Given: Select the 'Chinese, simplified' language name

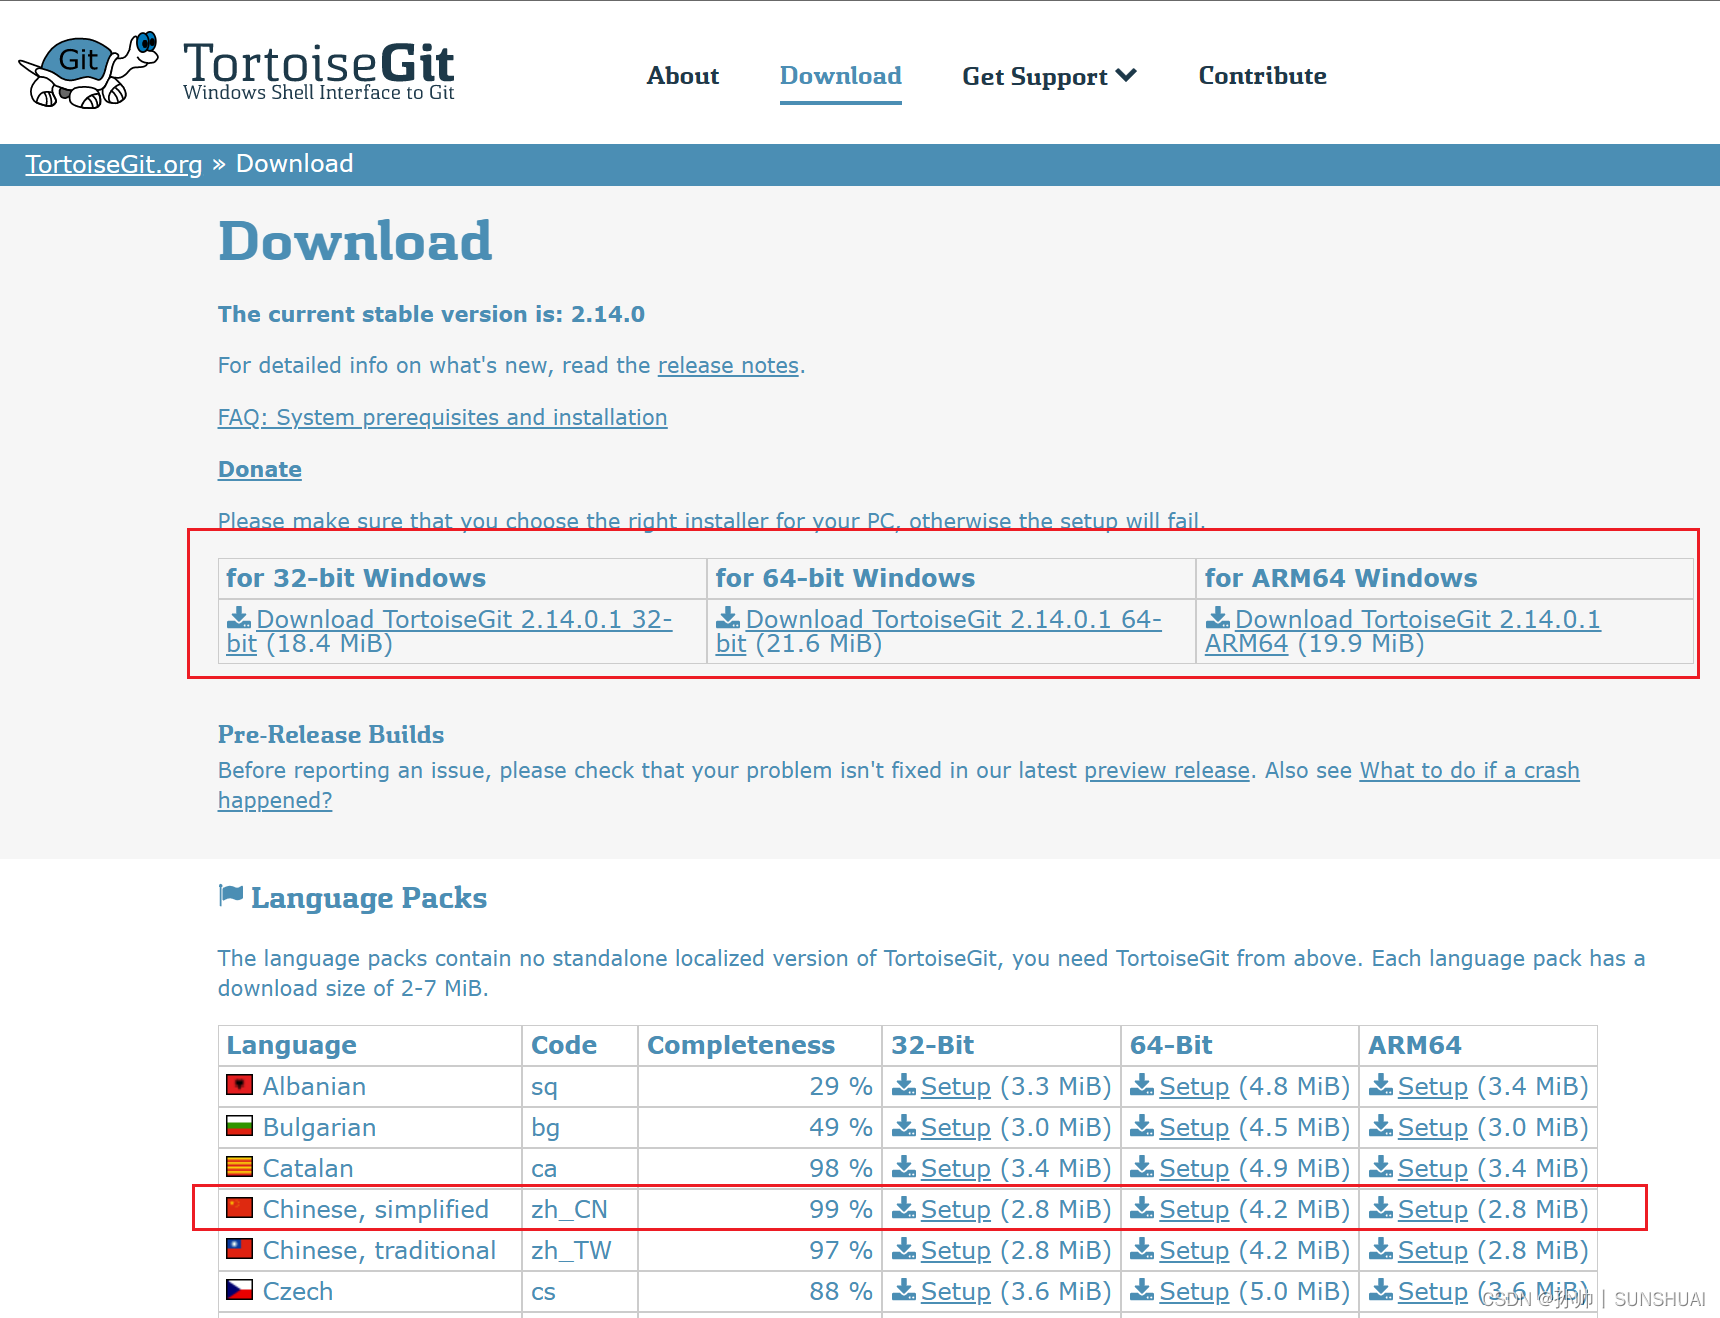Looking at the screenshot, I should click(376, 1210).
